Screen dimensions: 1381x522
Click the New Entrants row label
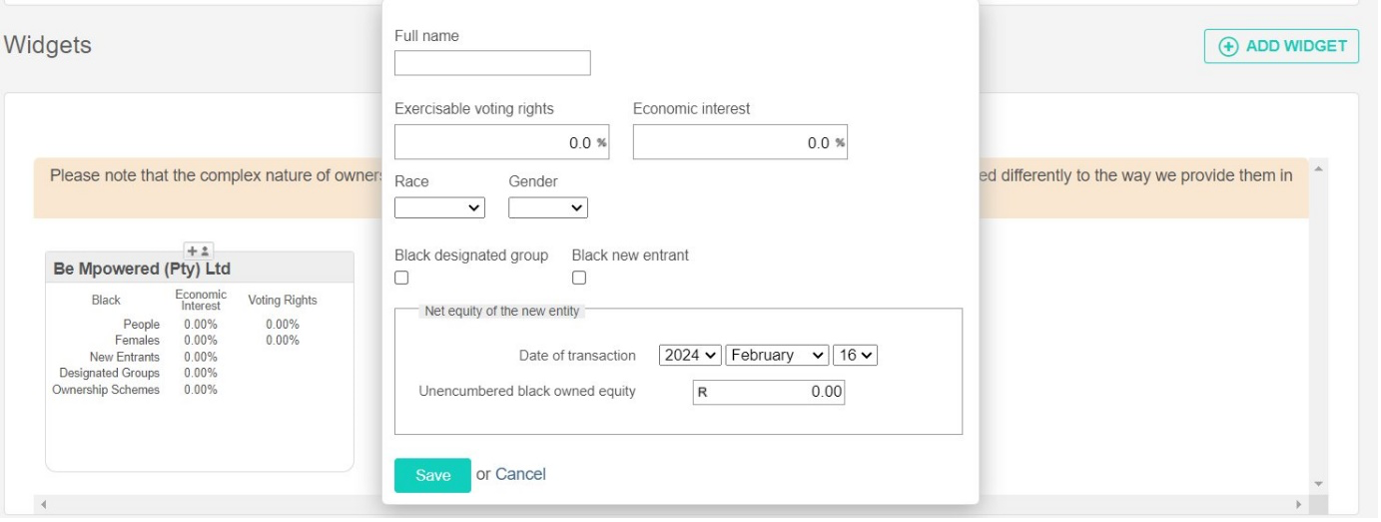(x=124, y=357)
